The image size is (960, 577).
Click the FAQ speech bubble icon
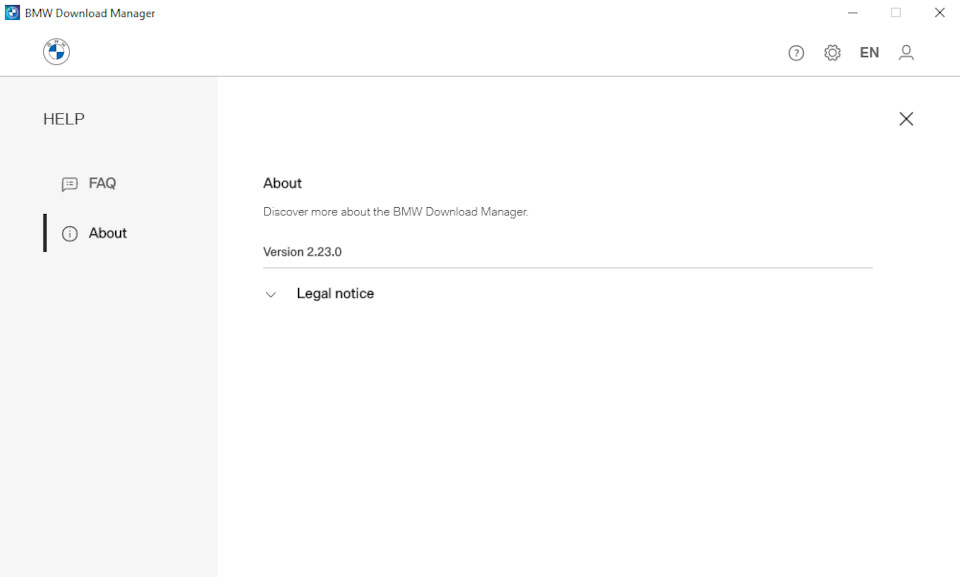68,183
